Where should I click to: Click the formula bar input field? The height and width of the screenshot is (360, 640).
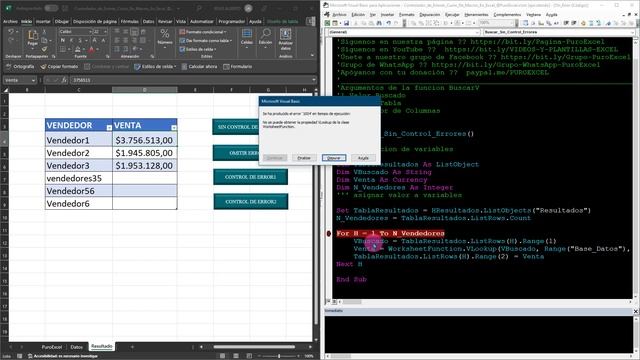[191, 80]
